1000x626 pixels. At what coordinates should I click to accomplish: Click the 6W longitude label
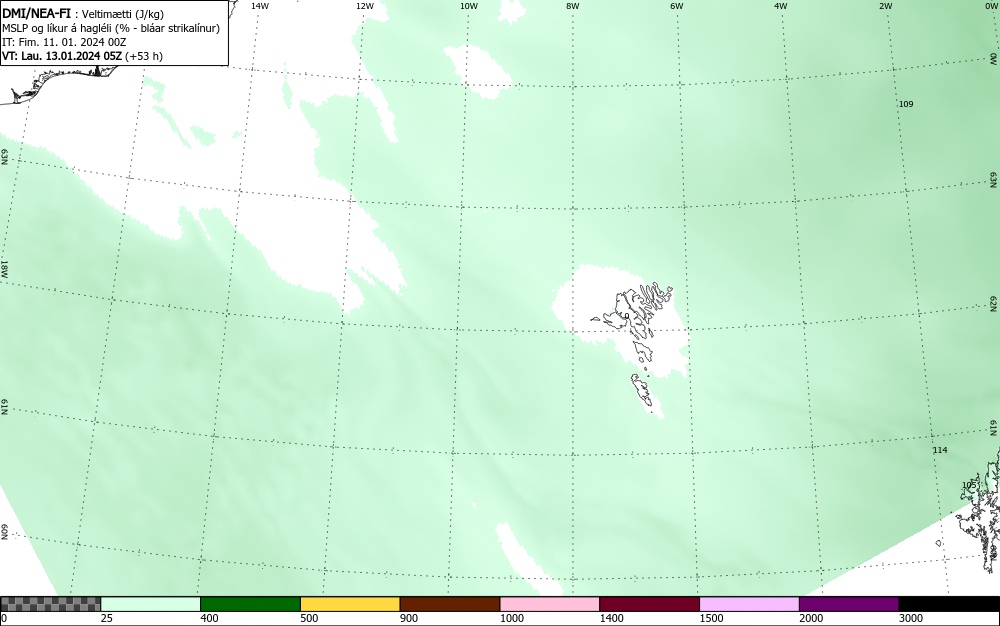[x=677, y=6]
